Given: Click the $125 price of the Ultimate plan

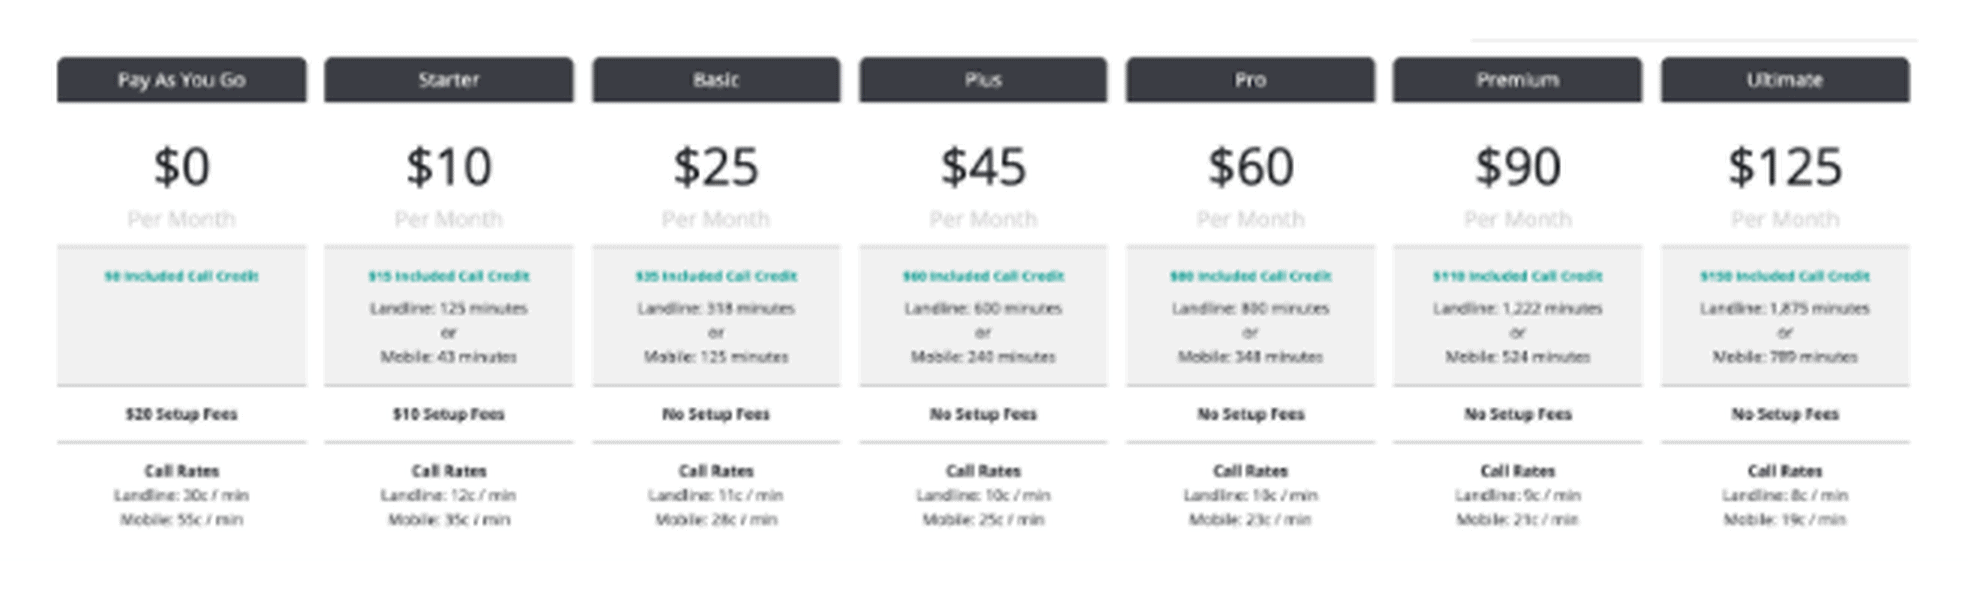Looking at the screenshot, I should 1785,167.
